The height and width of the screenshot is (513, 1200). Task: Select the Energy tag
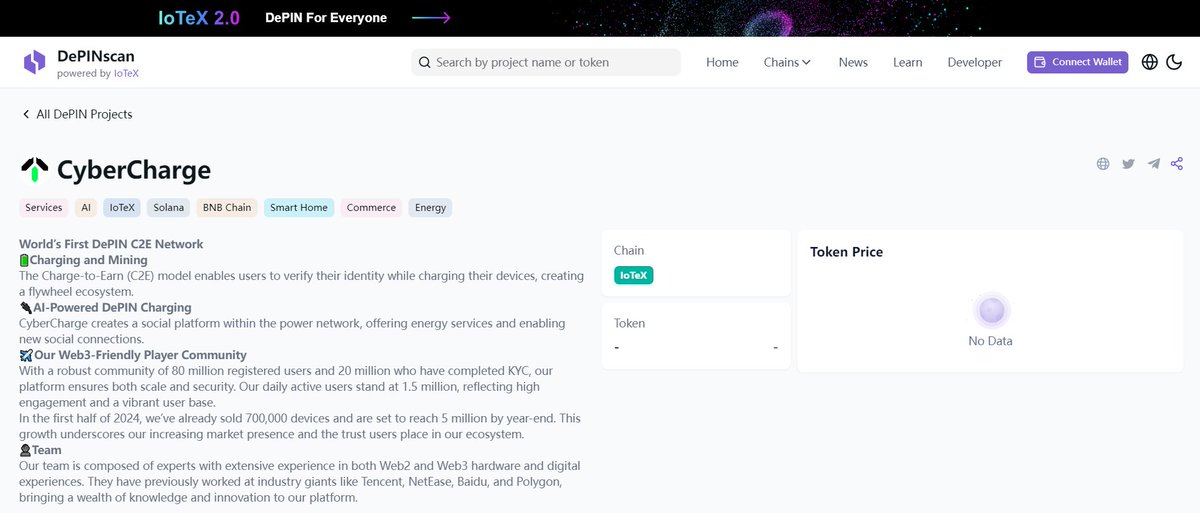[x=430, y=208]
